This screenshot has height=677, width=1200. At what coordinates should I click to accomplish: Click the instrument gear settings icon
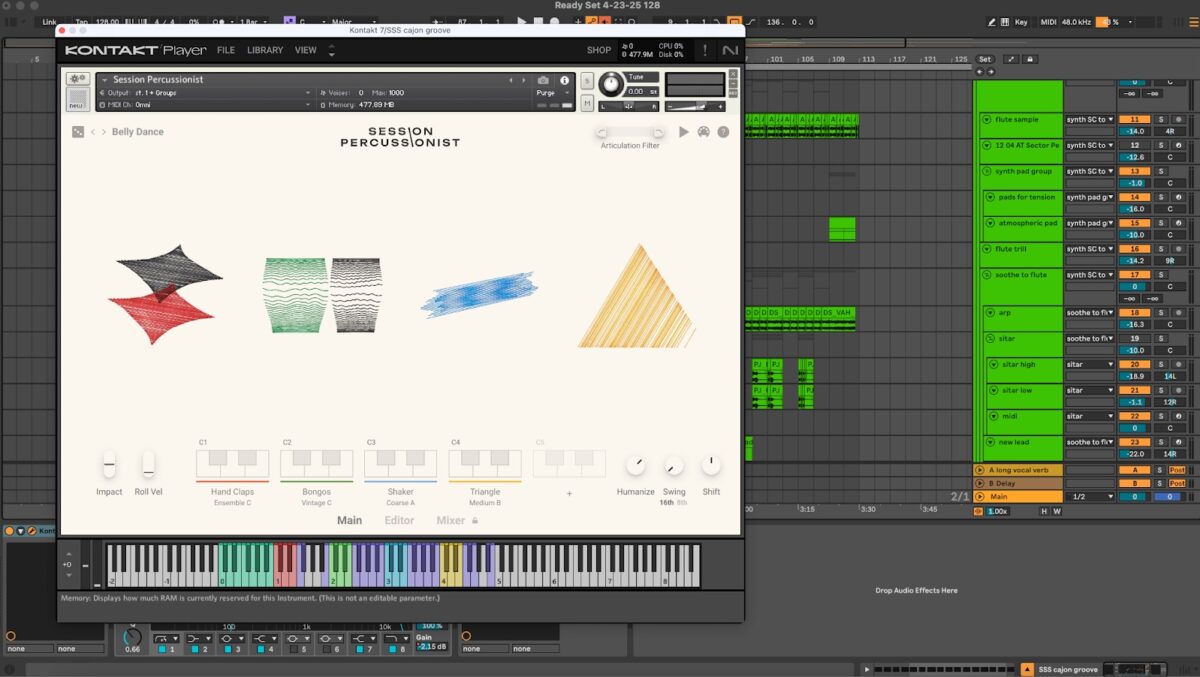click(x=77, y=79)
